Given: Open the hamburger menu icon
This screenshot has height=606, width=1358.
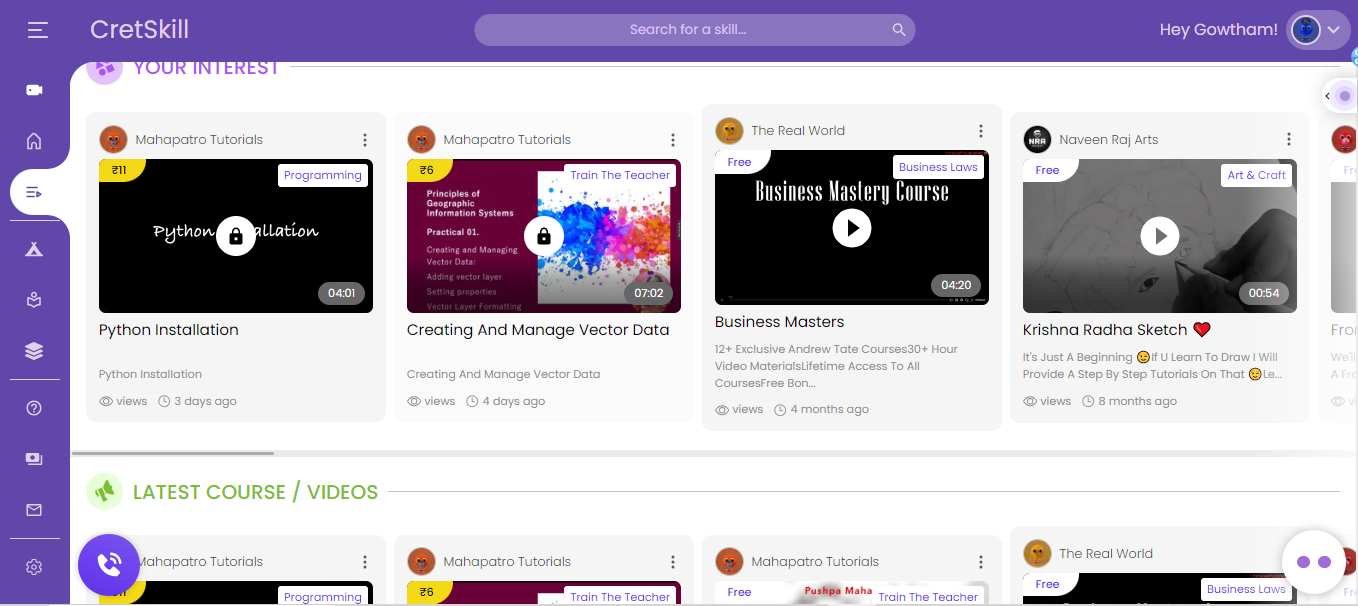Looking at the screenshot, I should [x=38, y=30].
